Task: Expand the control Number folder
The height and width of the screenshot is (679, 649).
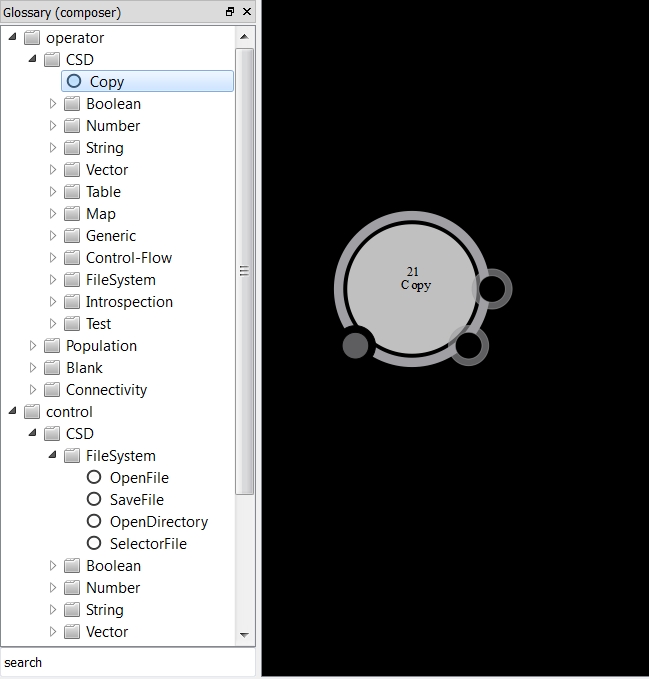Action: point(53,587)
